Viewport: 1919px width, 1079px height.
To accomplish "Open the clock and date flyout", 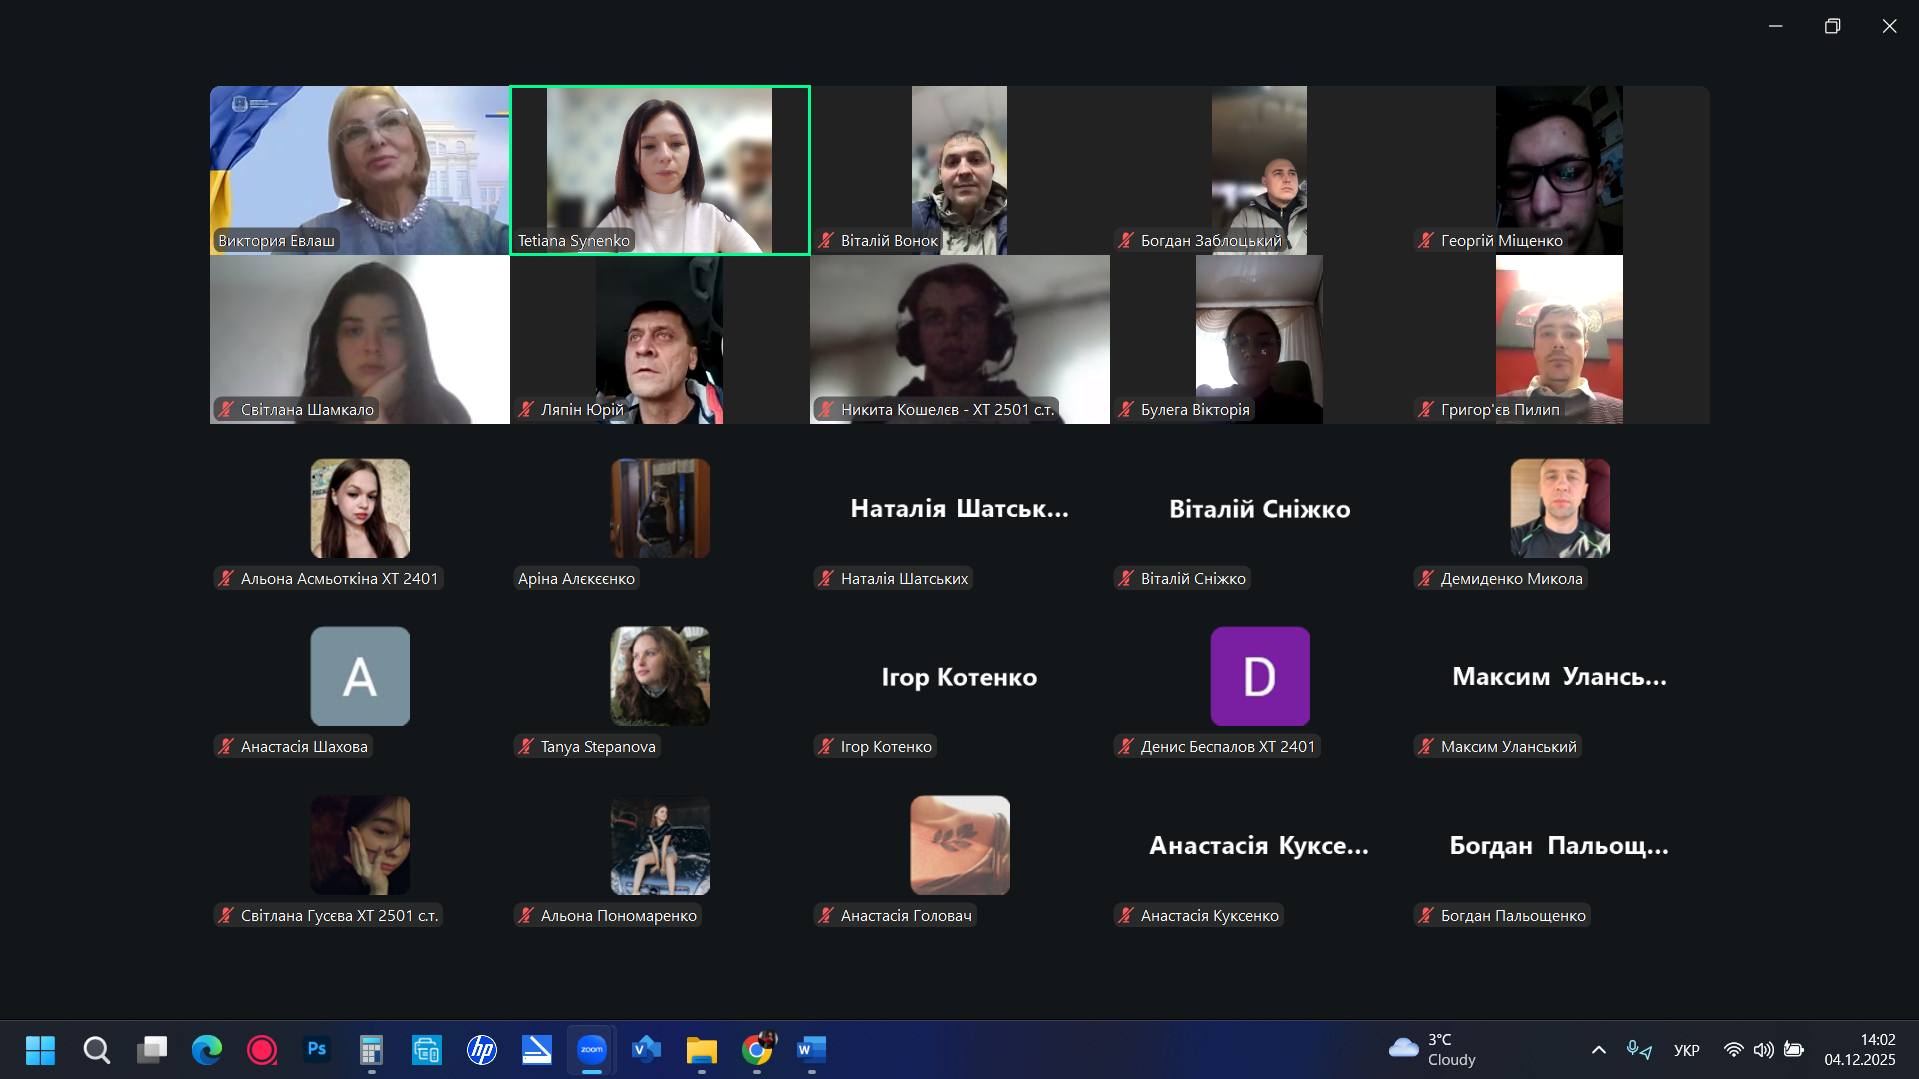I will coord(1859,1050).
